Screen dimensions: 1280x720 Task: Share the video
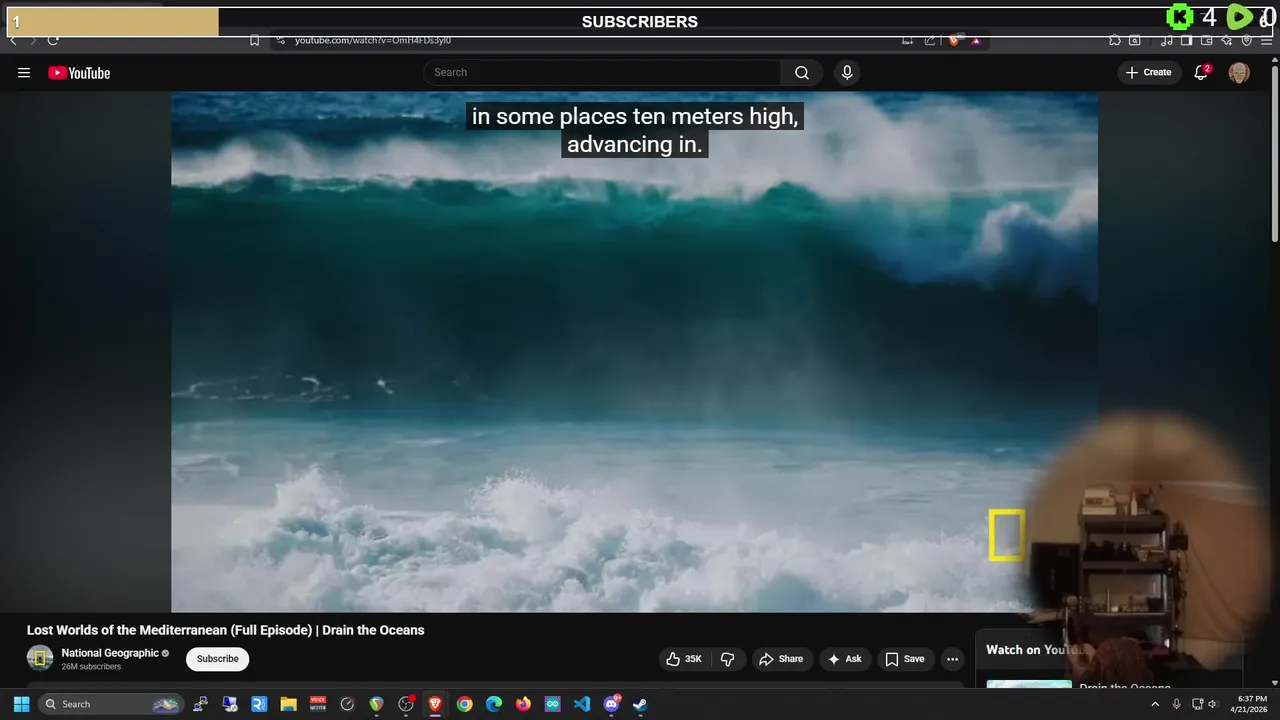[781, 659]
